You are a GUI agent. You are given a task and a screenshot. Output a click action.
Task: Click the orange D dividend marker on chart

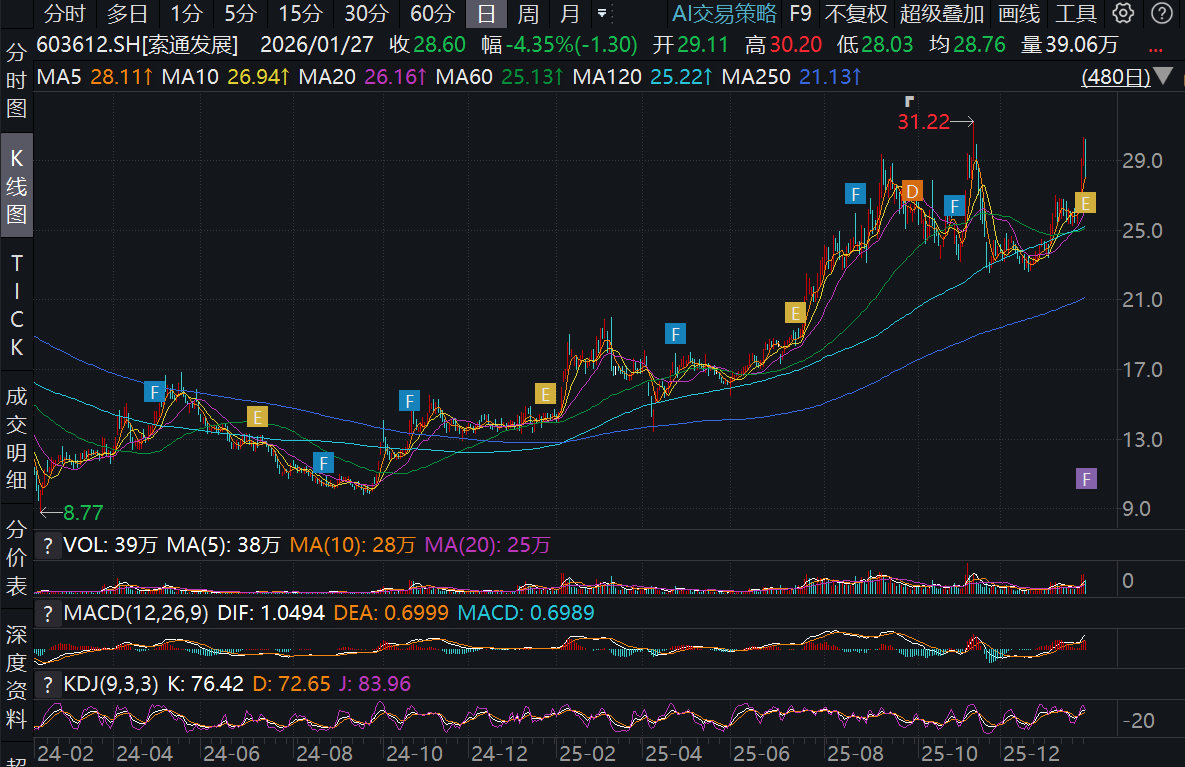pyautogui.click(x=911, y=191)
